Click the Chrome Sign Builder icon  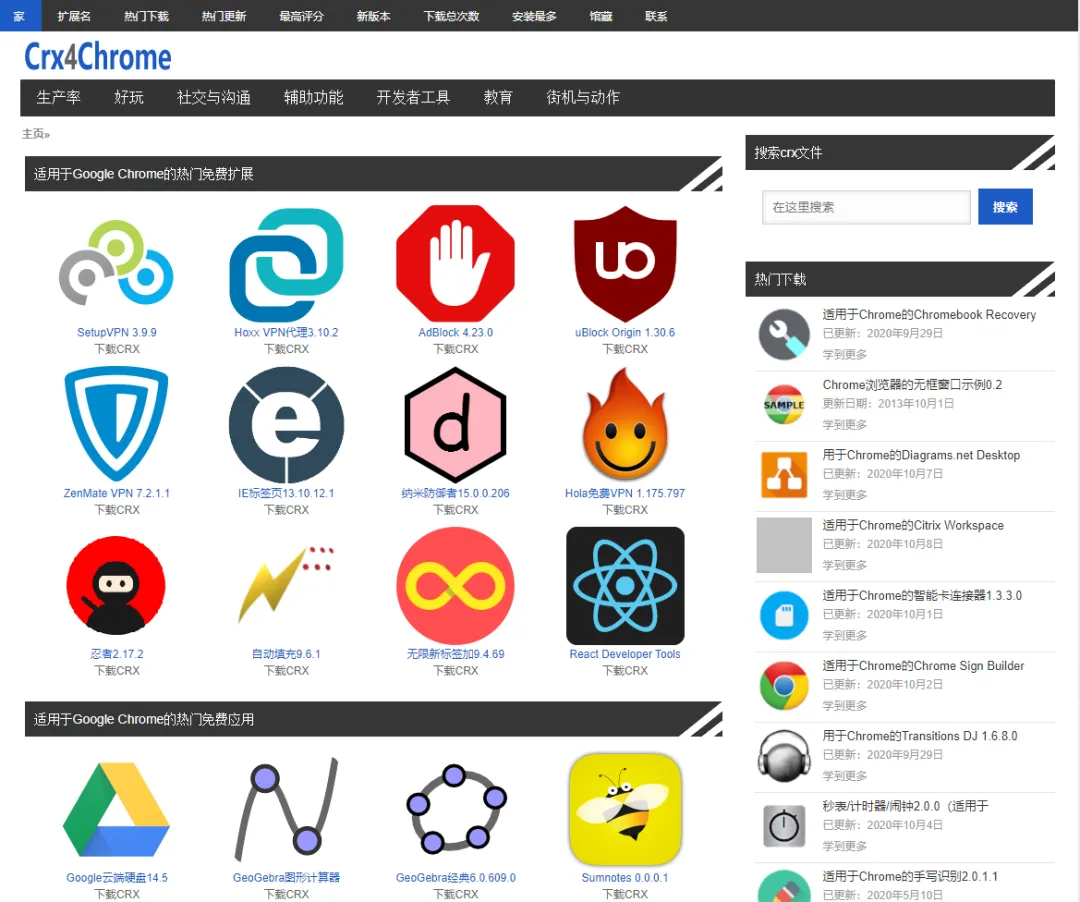(x=784, y=686)
